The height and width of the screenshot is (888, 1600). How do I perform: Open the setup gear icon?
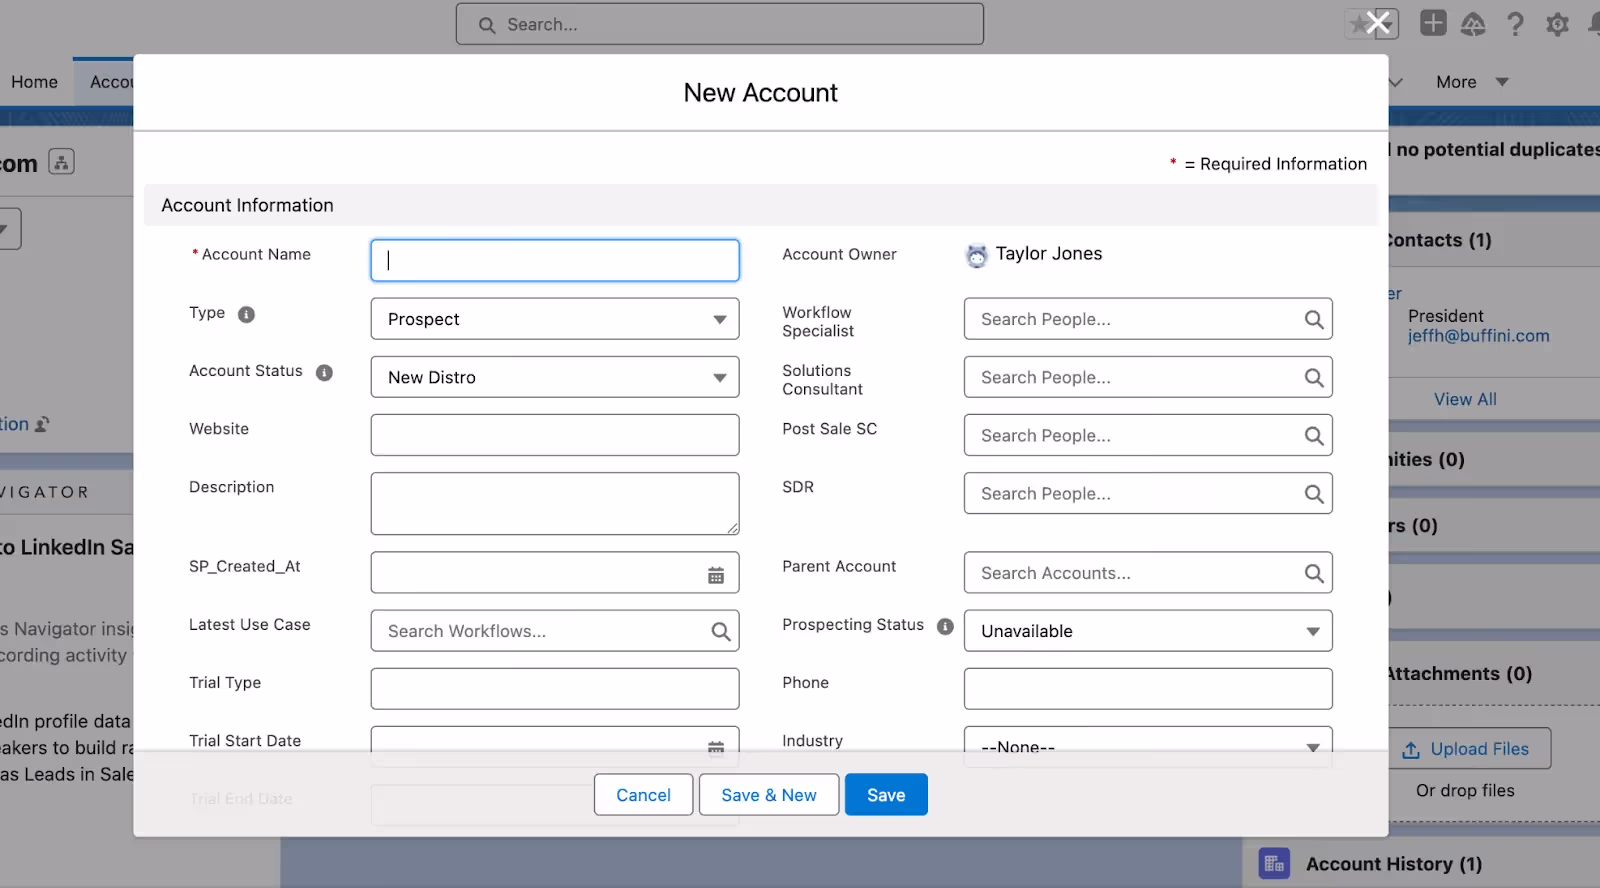pyautogui.click(x=1557, y=24)
